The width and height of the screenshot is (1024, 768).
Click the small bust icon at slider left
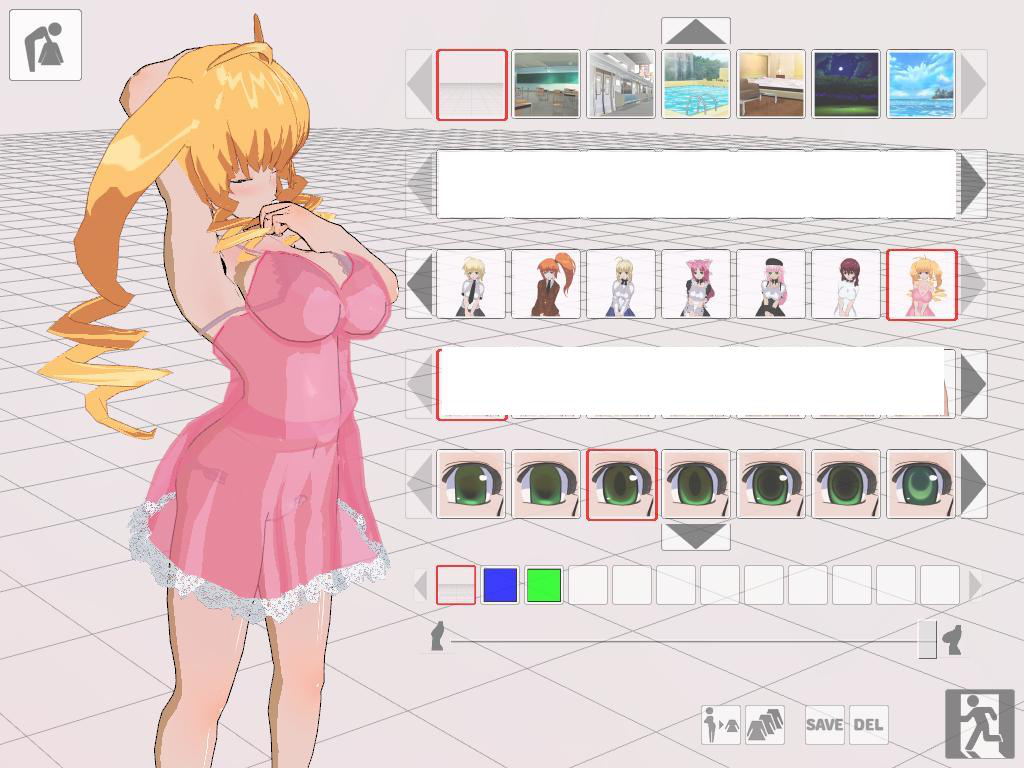coord(438,636)
